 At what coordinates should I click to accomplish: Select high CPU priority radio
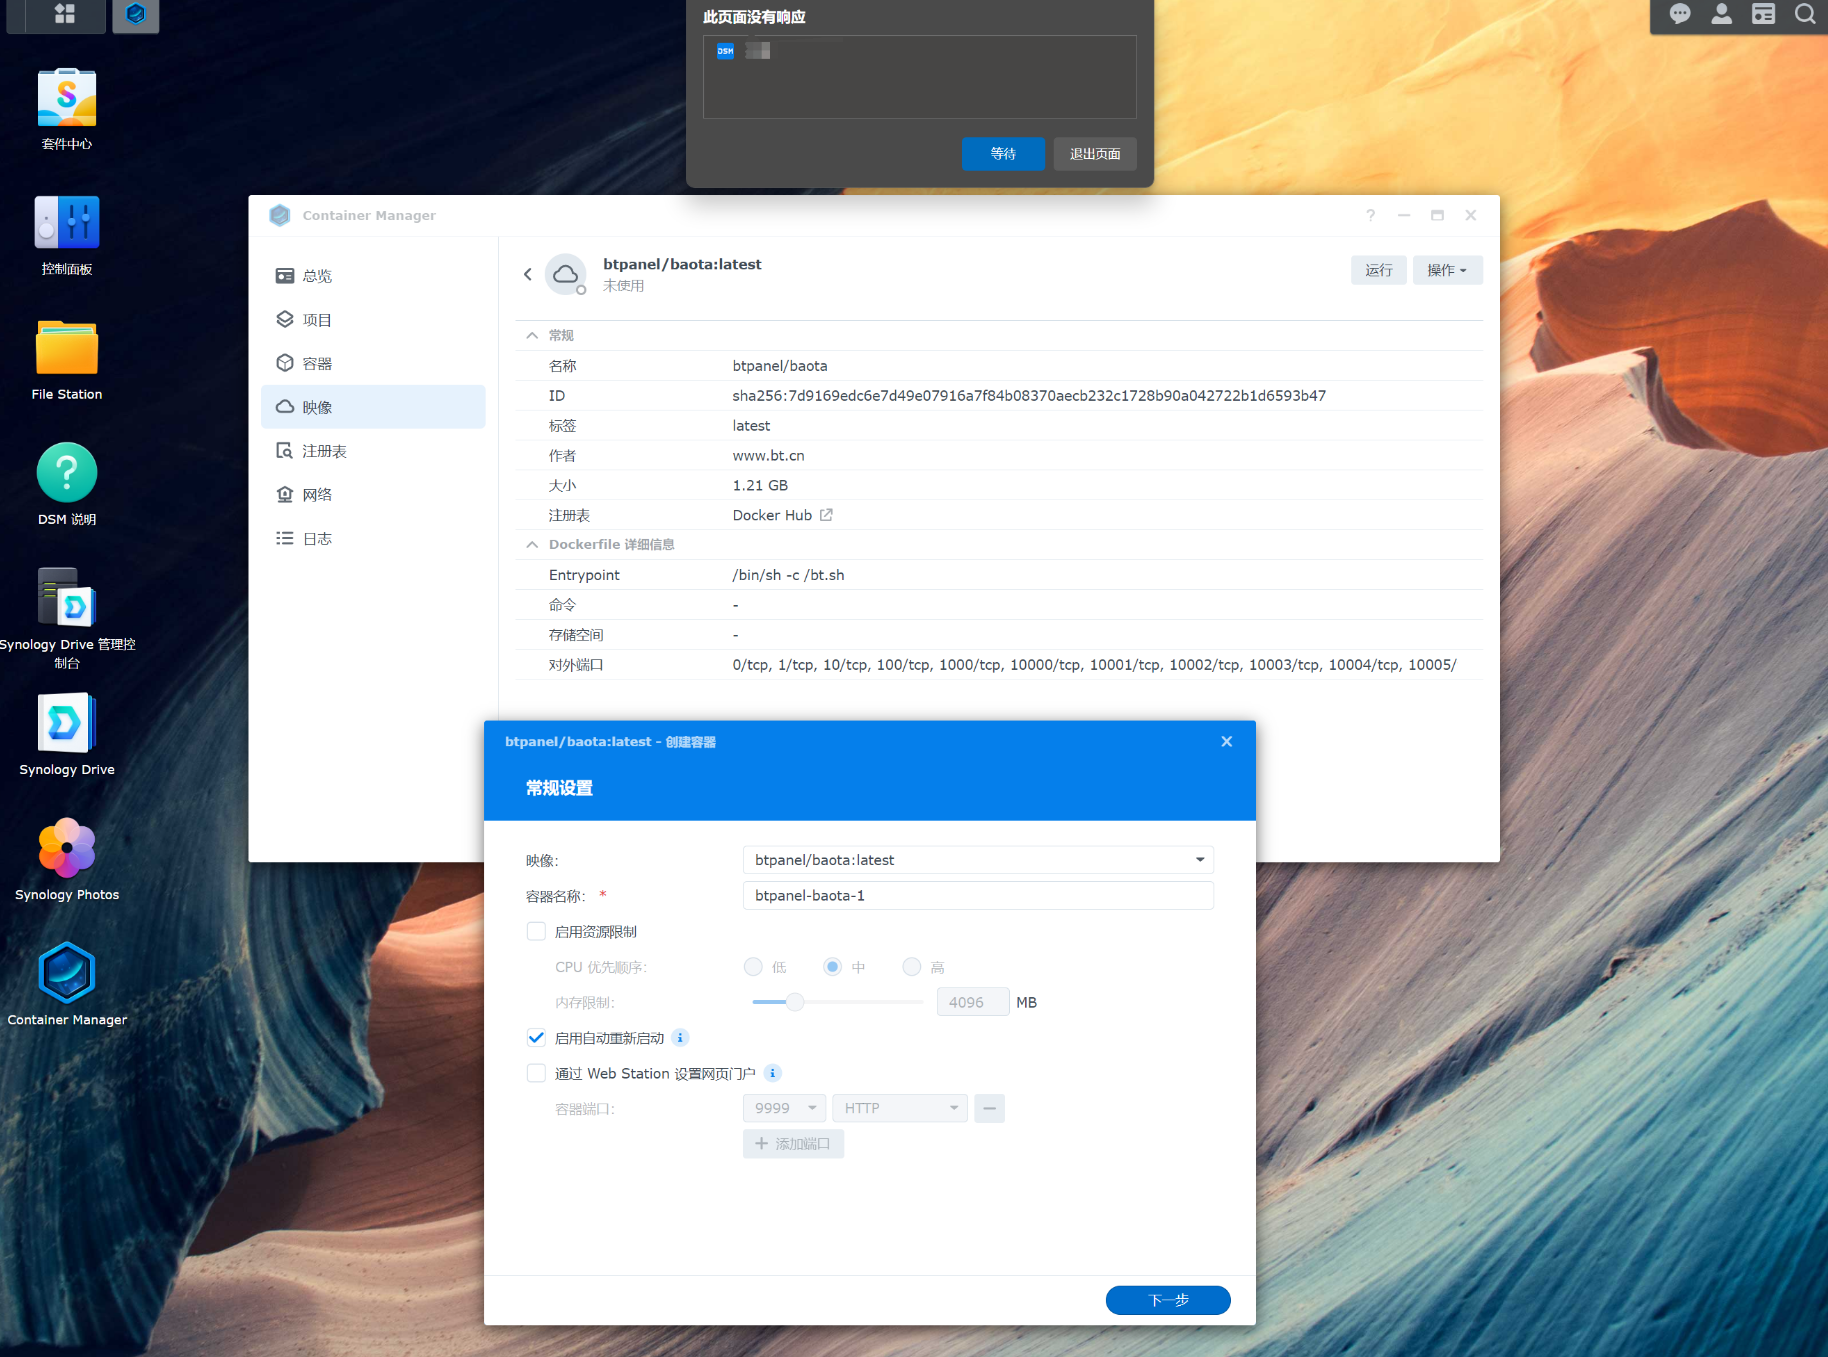click(911, 967)
